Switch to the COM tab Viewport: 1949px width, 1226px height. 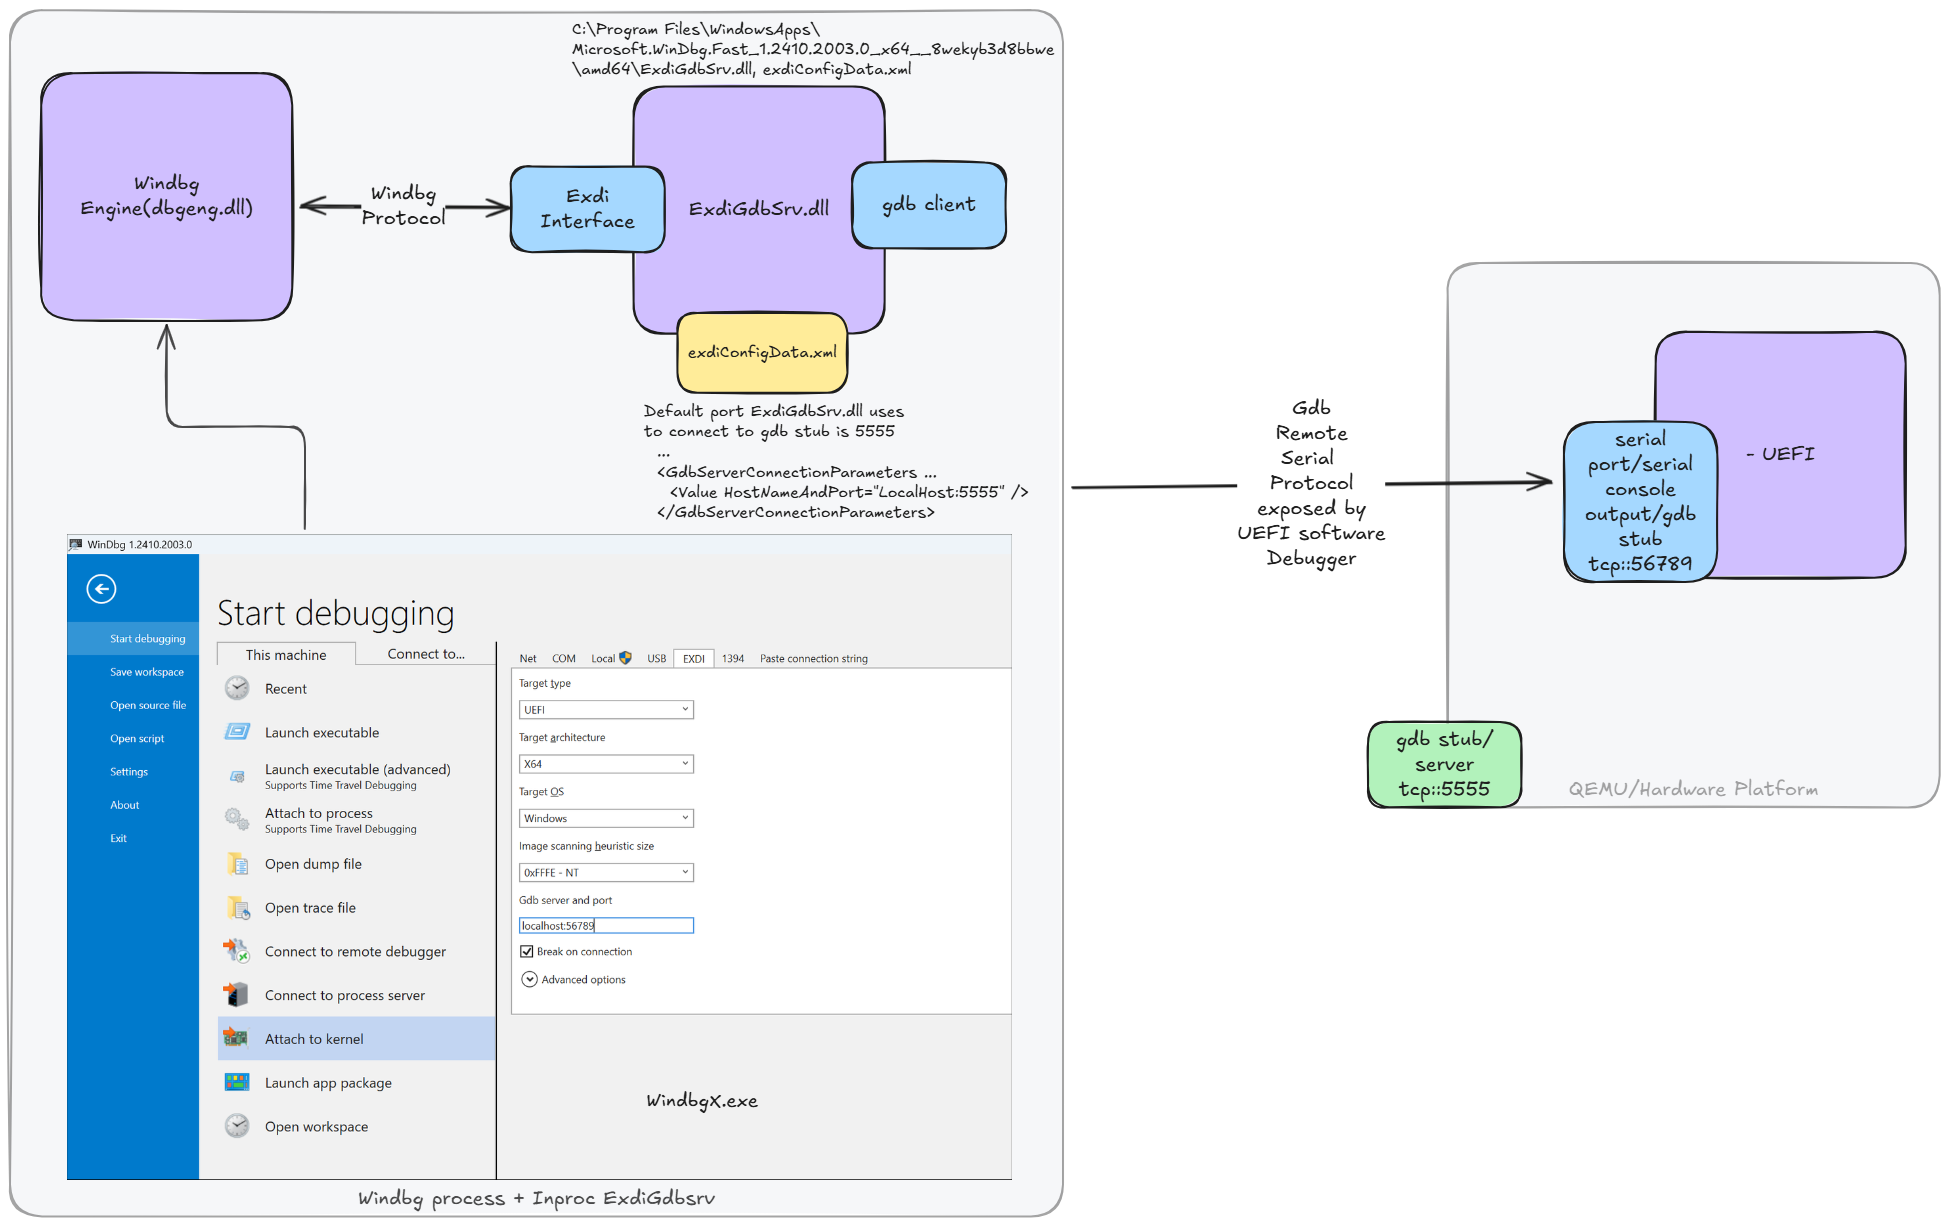tap(564, 658)
